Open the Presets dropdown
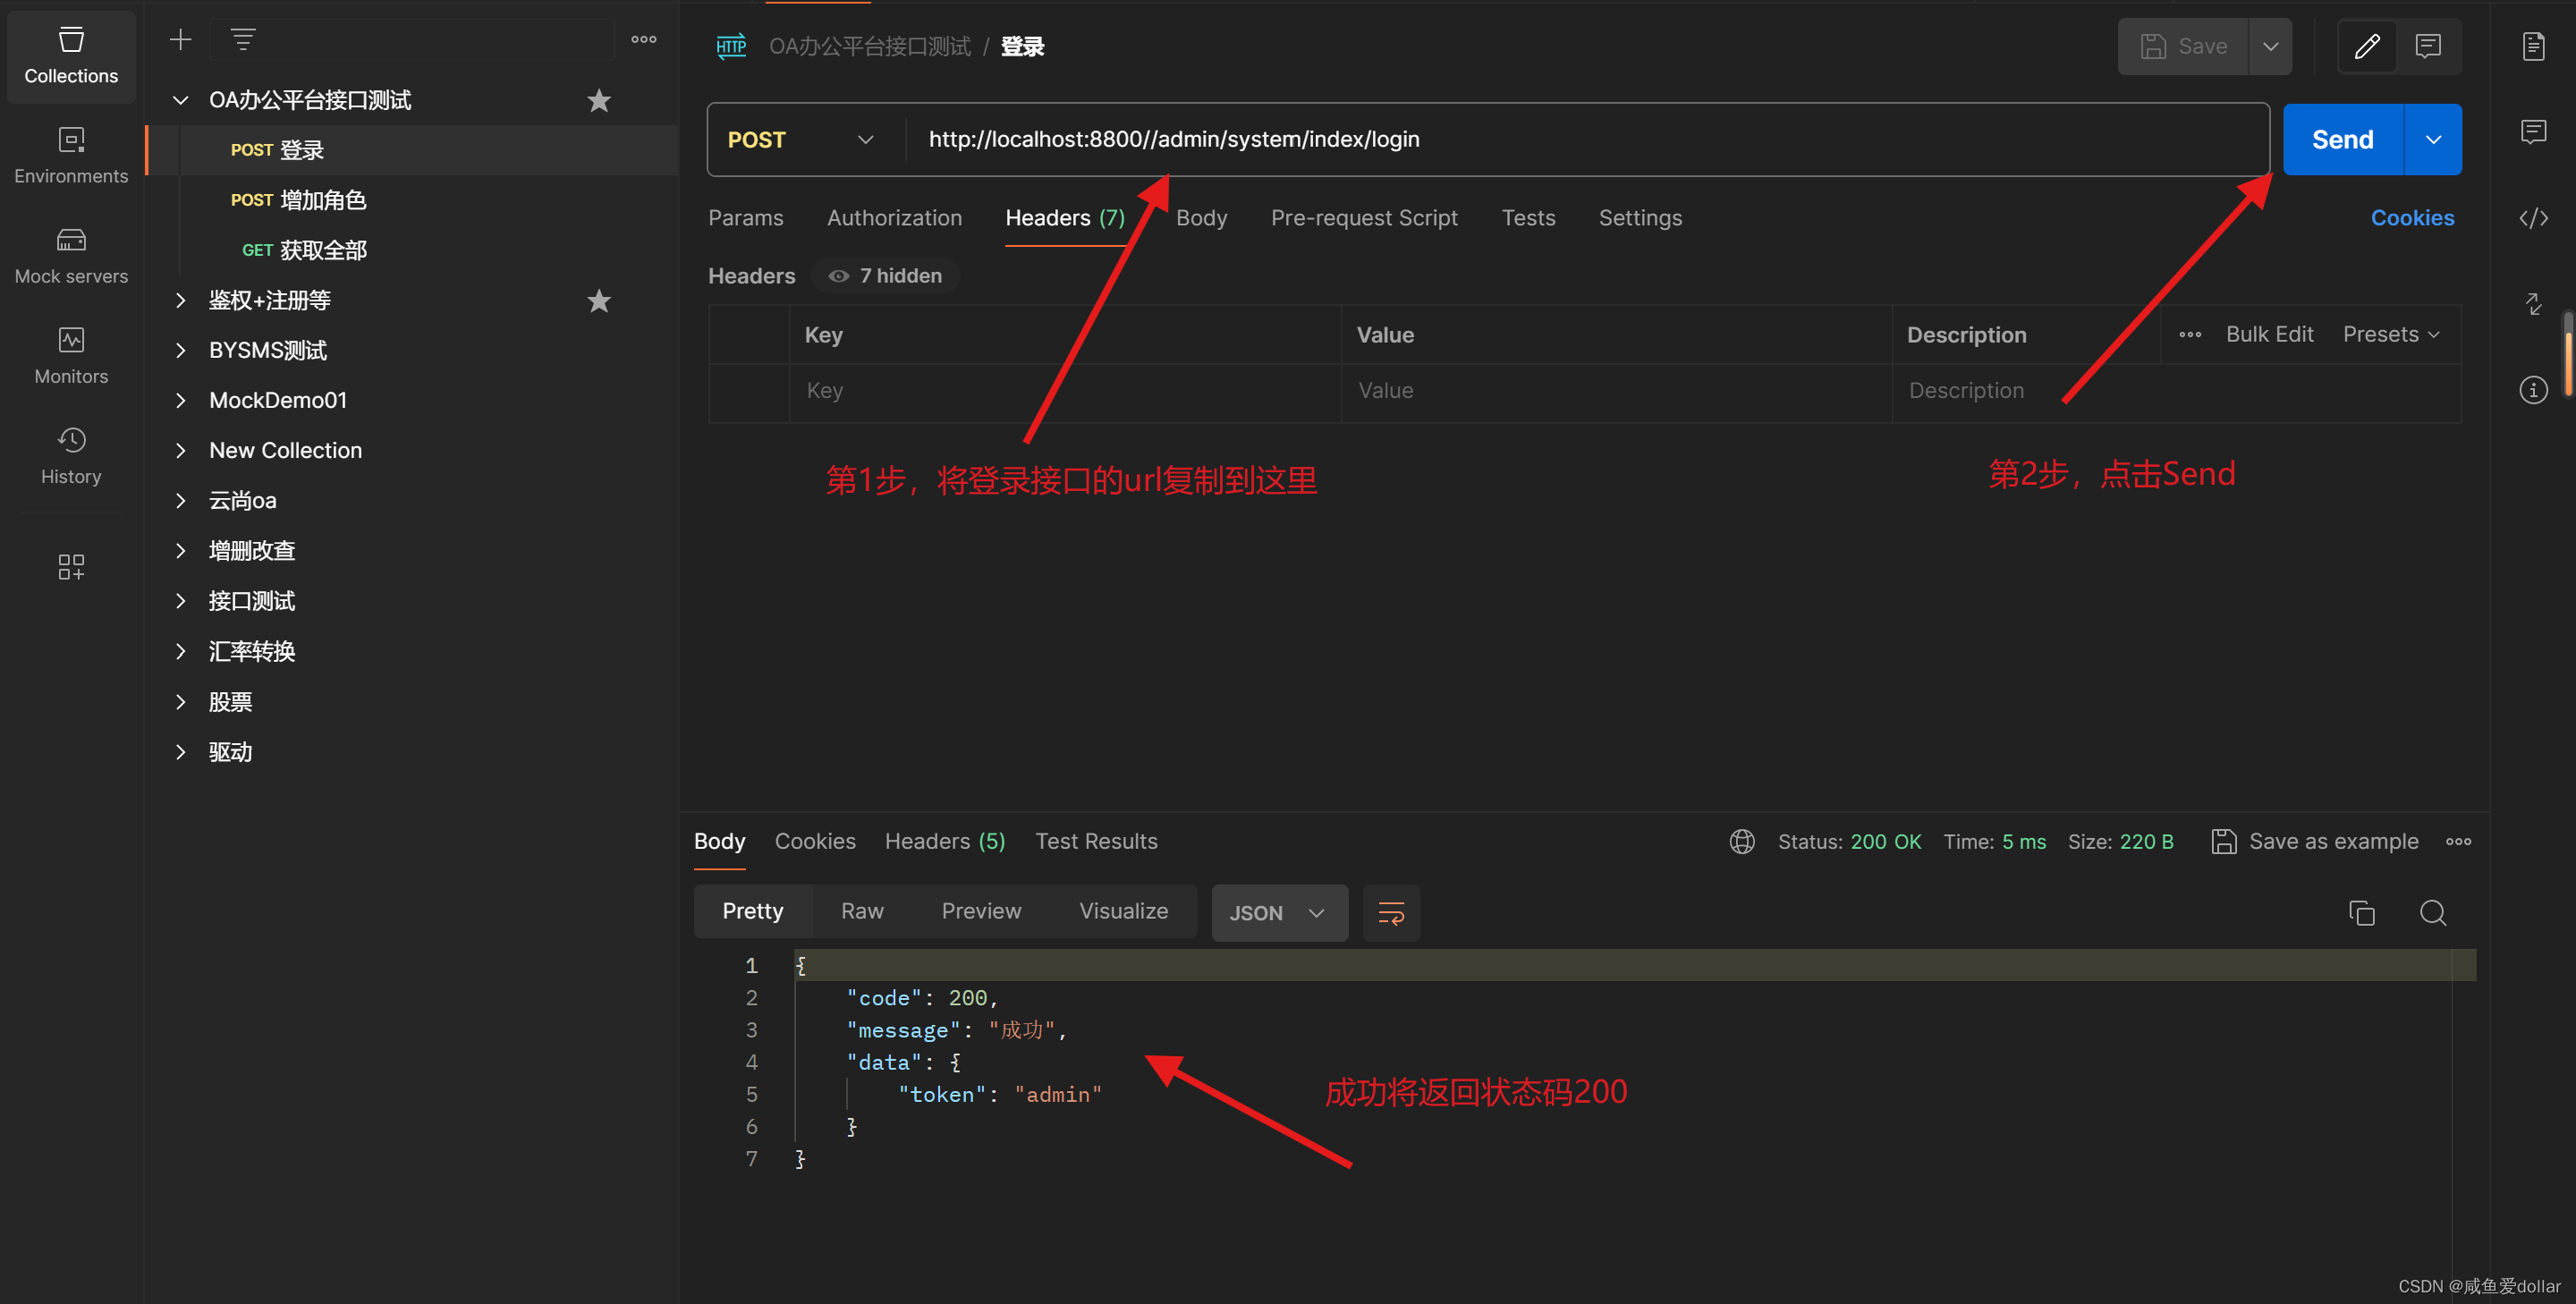Screen dimensions: 2576x1304 pyautogui.click(x=2390, y=334)
